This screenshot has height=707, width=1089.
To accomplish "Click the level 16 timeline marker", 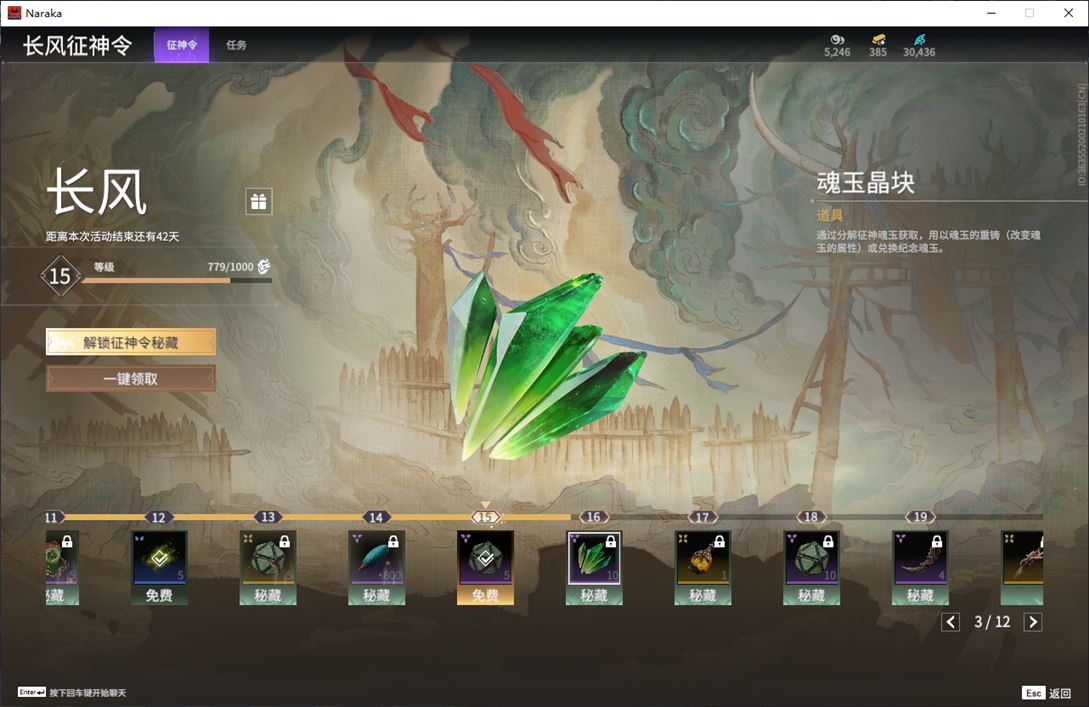I will tap(594, 517).
